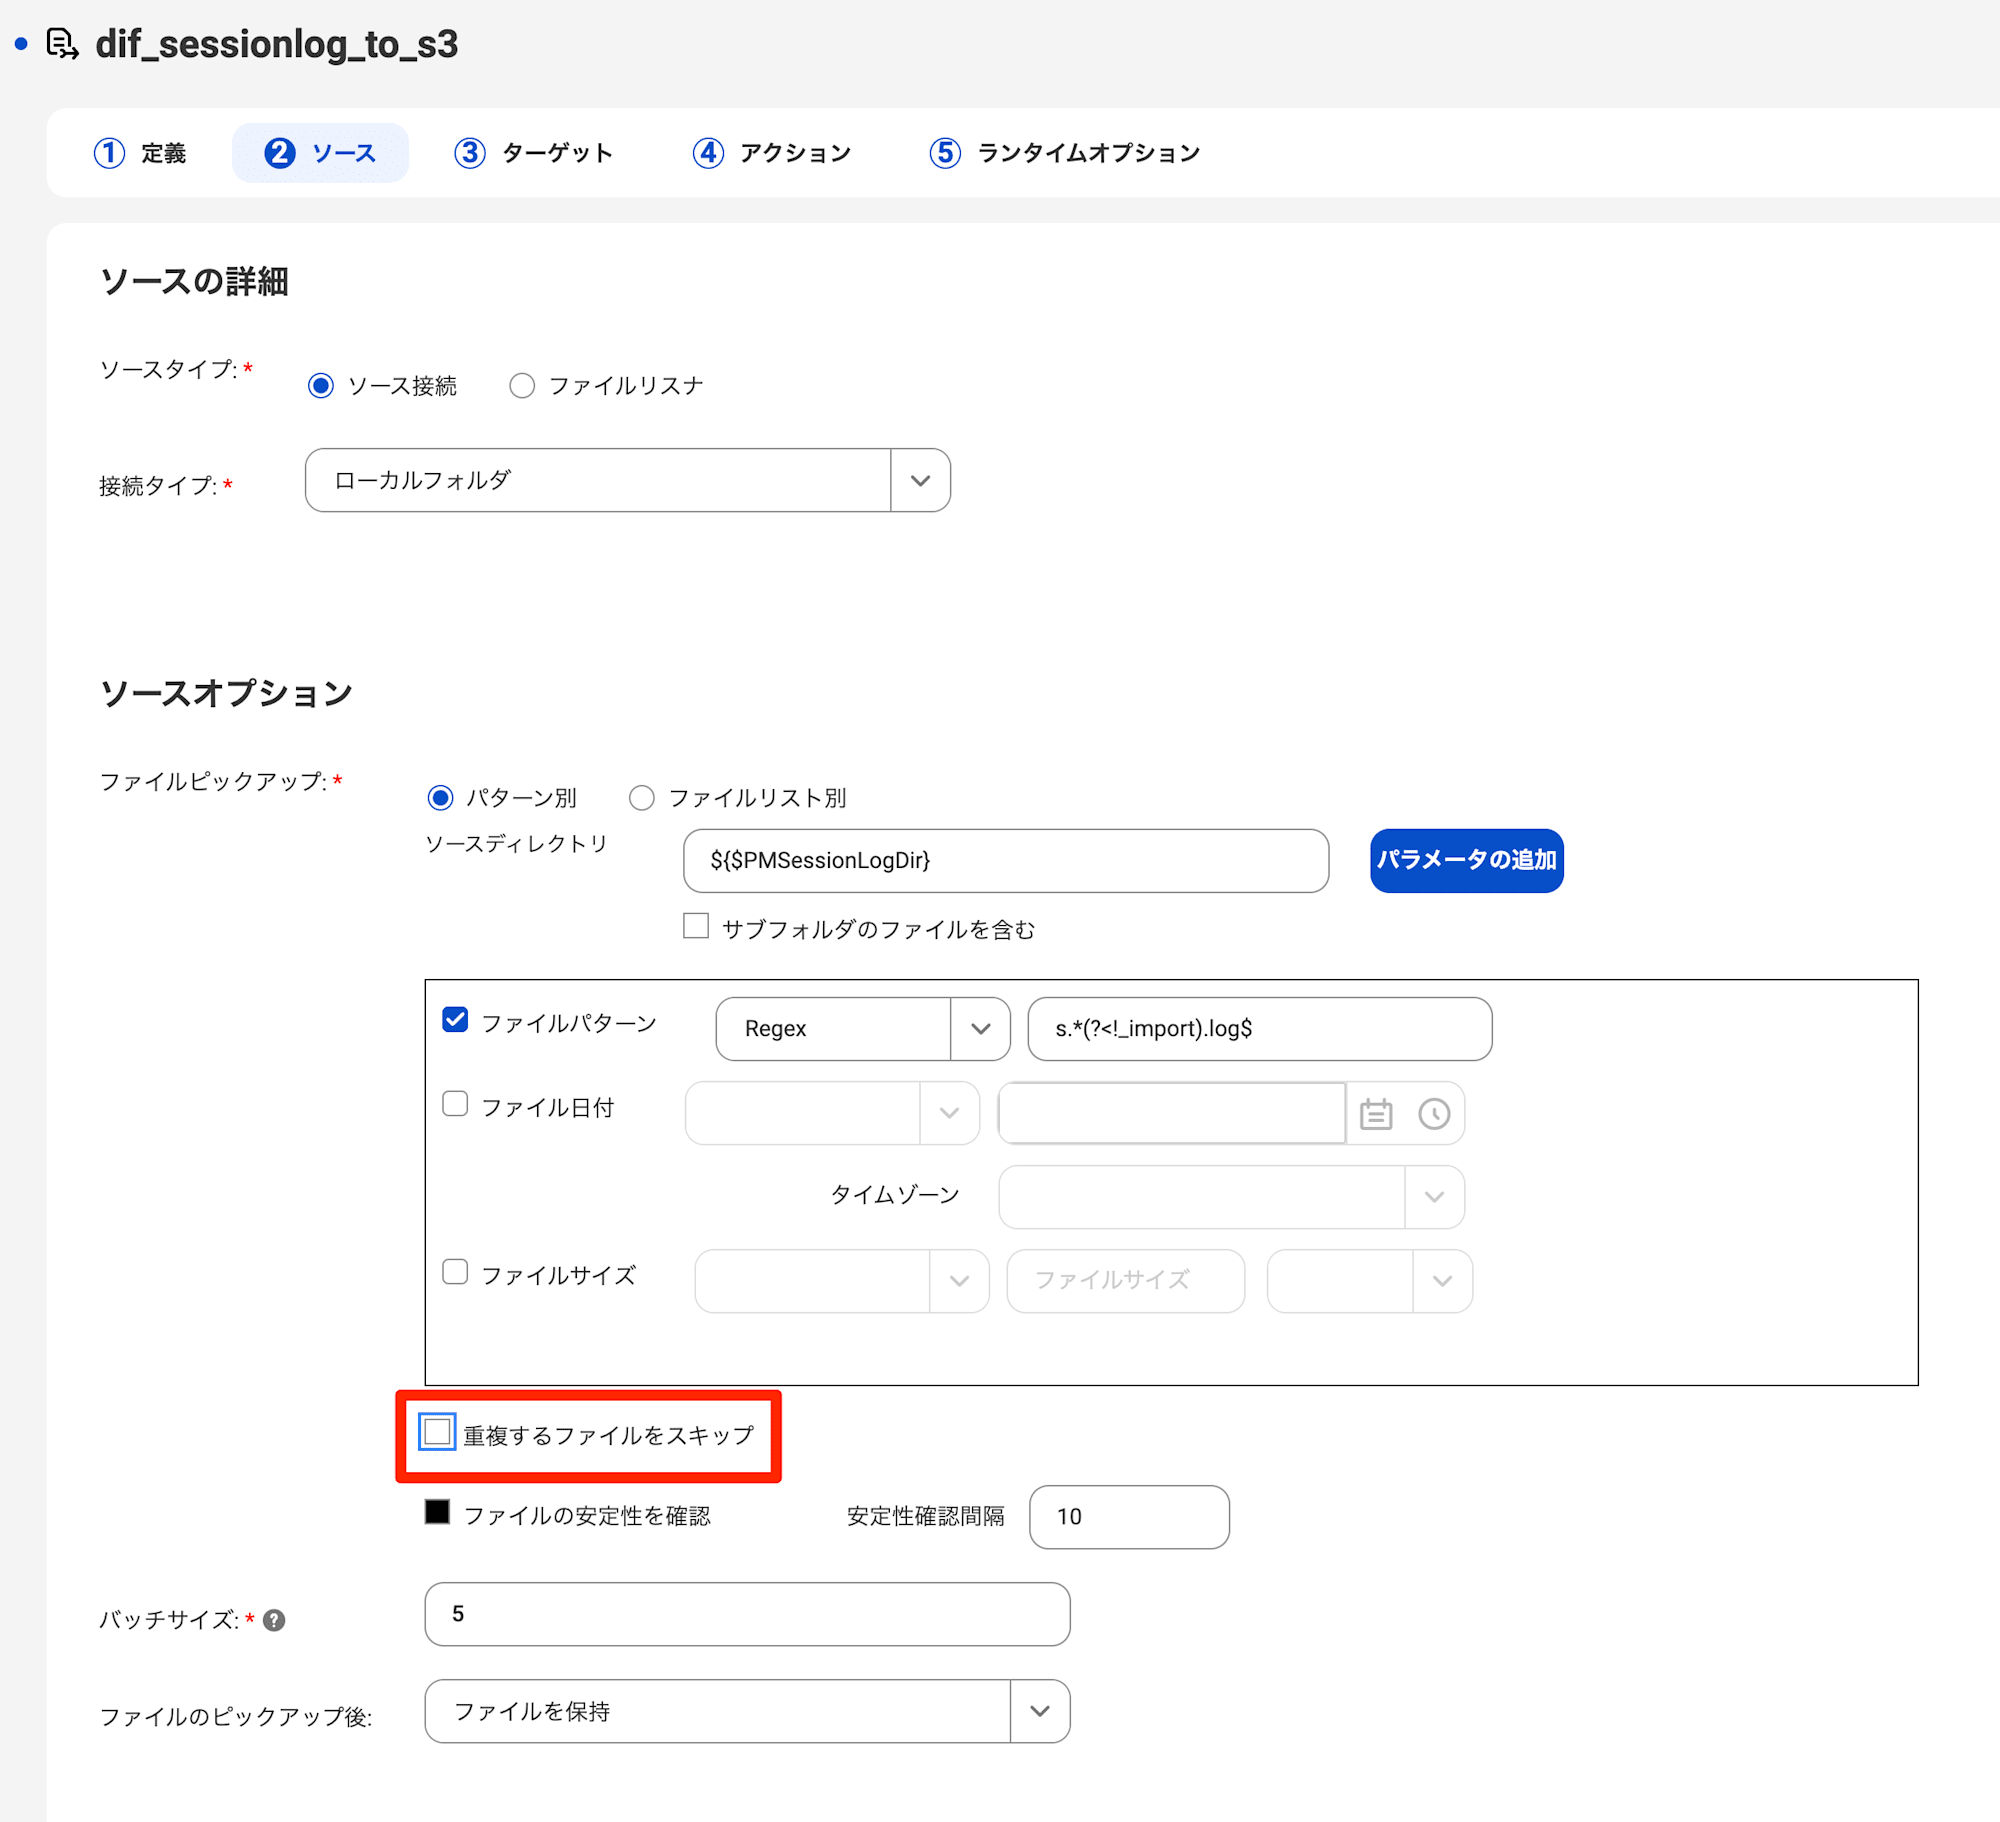Switch to the アクション tab
This screenshot has height=1822, width=2000.
pos(771,153)
